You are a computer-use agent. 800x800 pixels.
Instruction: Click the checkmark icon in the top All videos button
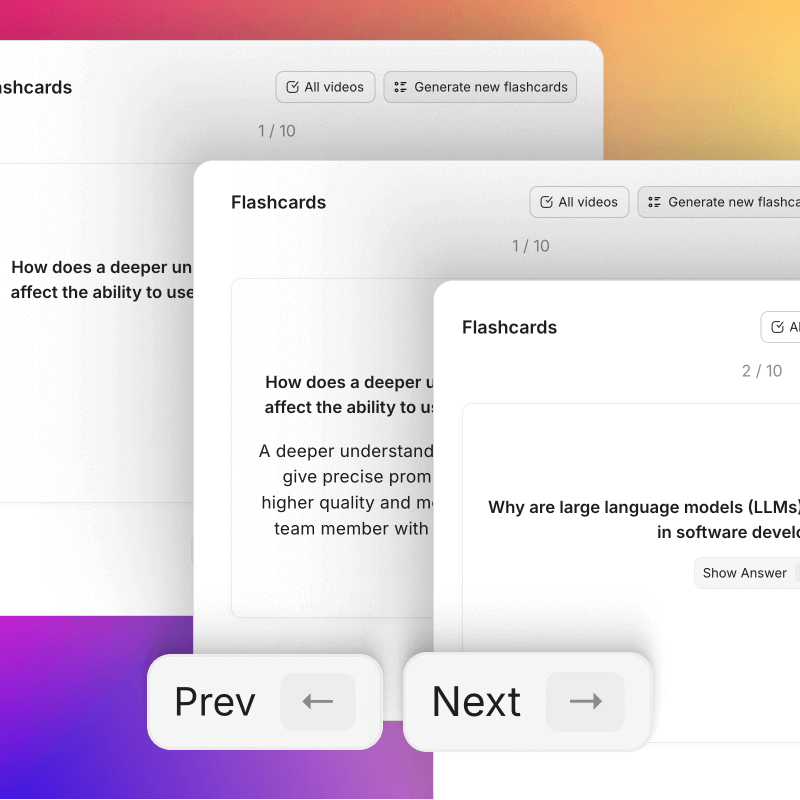(292, 87)
